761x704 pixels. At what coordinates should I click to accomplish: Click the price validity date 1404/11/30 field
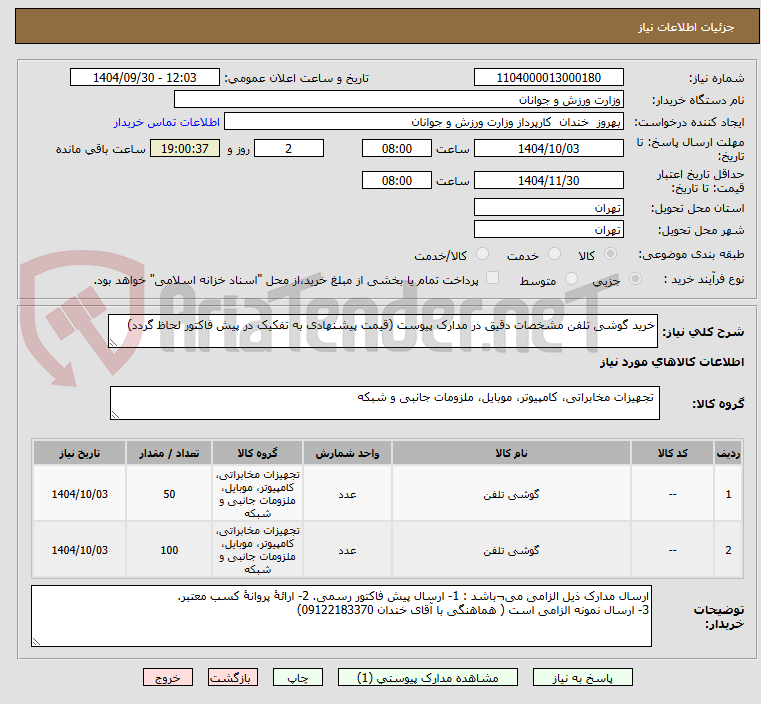(x=548, y=180)
